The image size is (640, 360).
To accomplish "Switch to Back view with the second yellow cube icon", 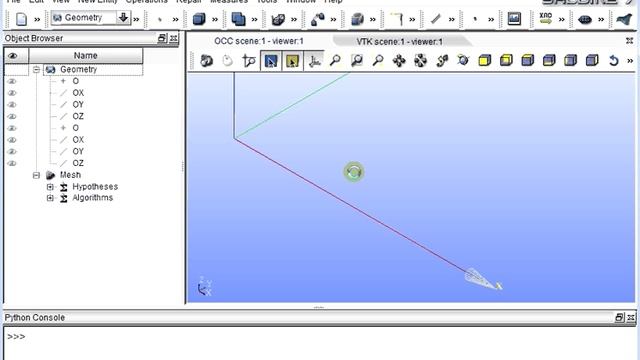I will click(506, 61).
